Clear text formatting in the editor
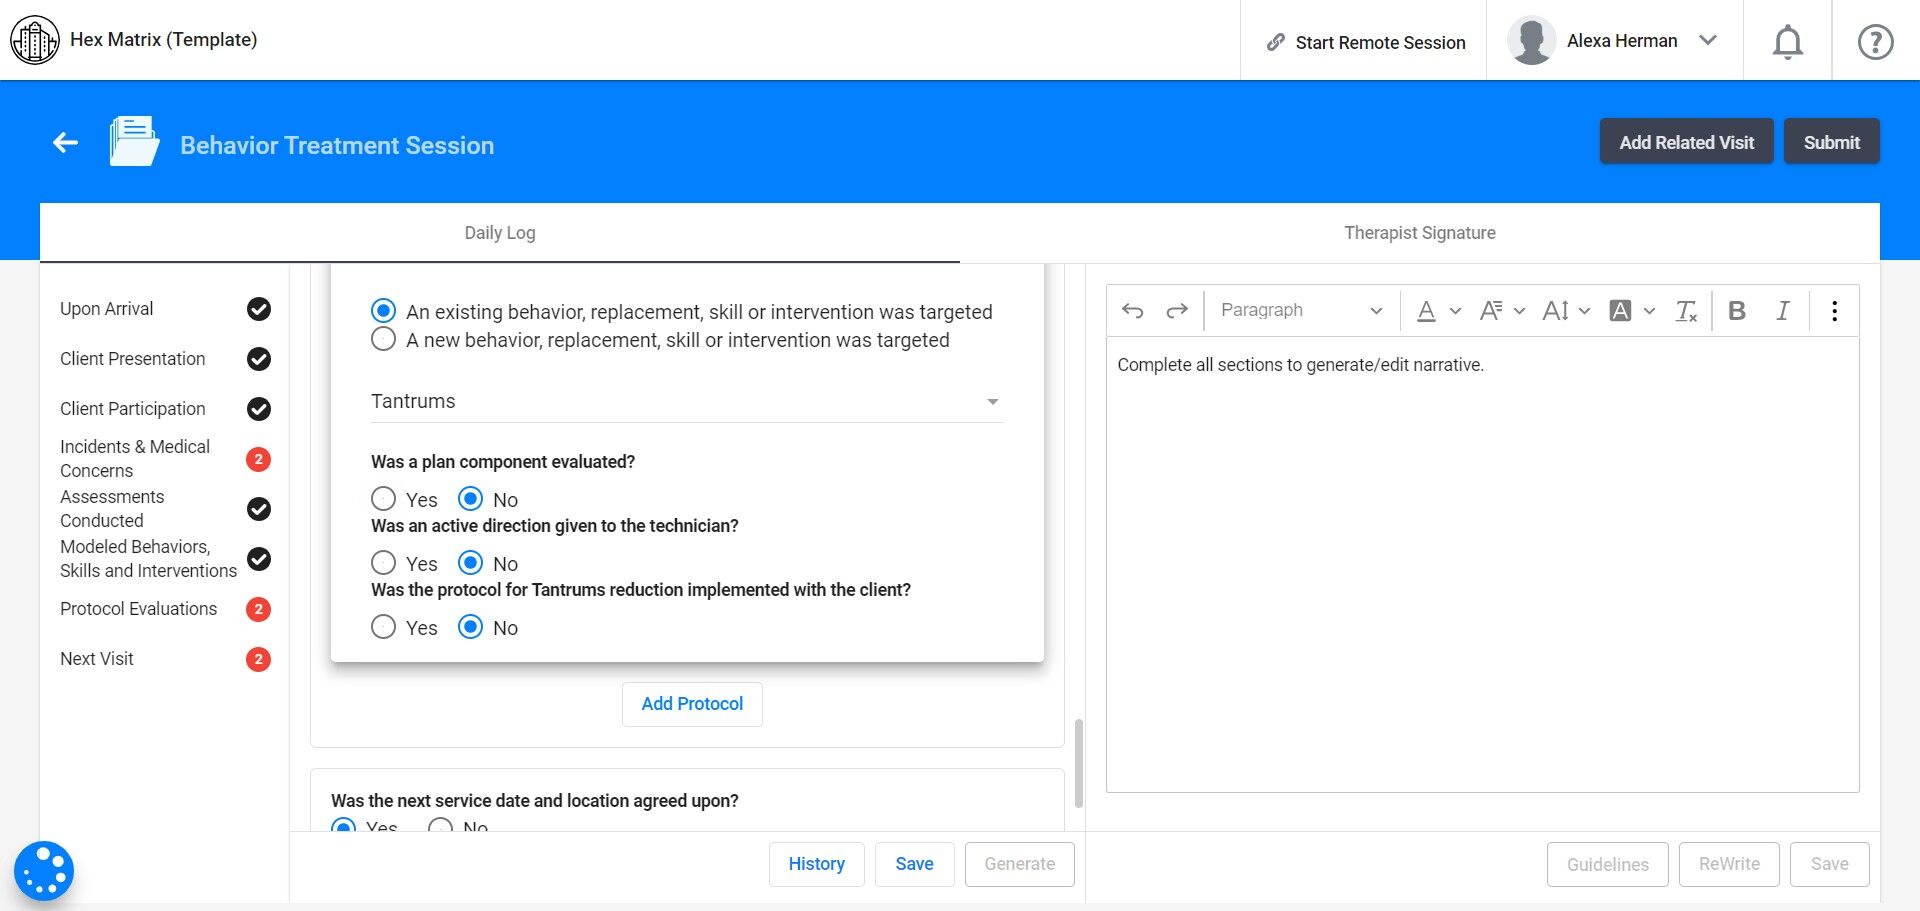The width and height of the screenshot is (1920, 911). click(1686, 311)
